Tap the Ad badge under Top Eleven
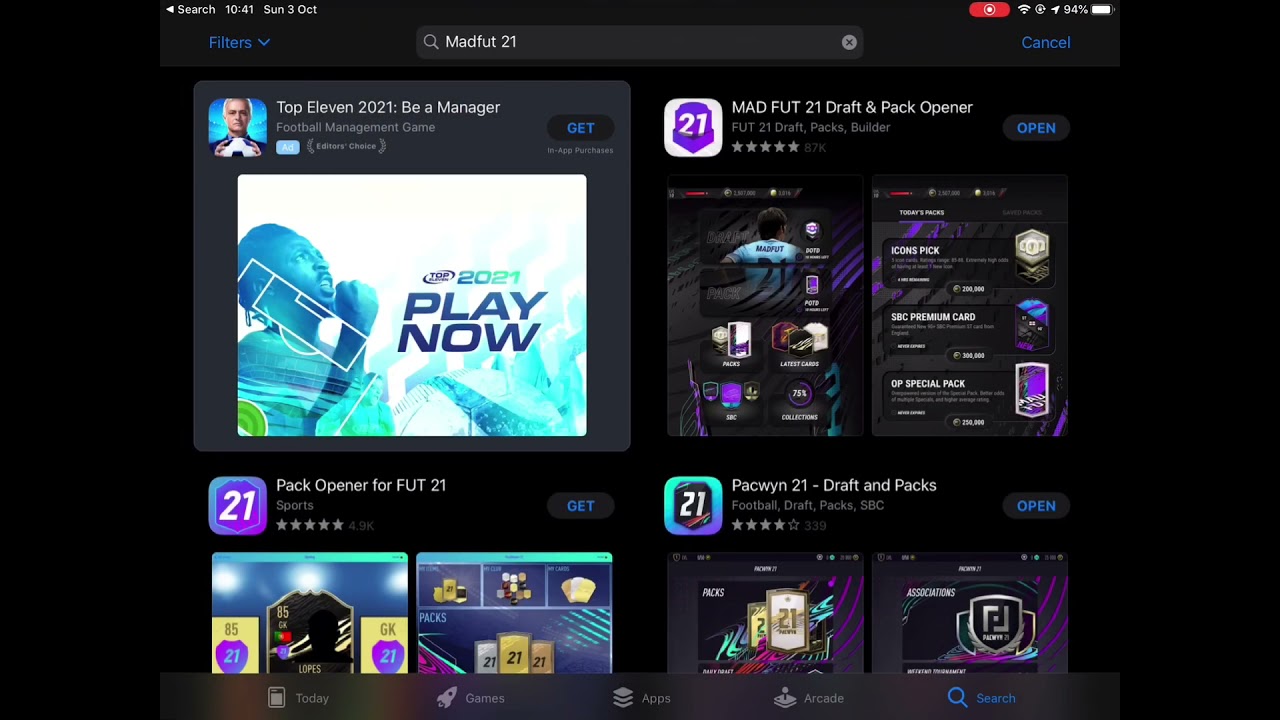 point(287,147)
